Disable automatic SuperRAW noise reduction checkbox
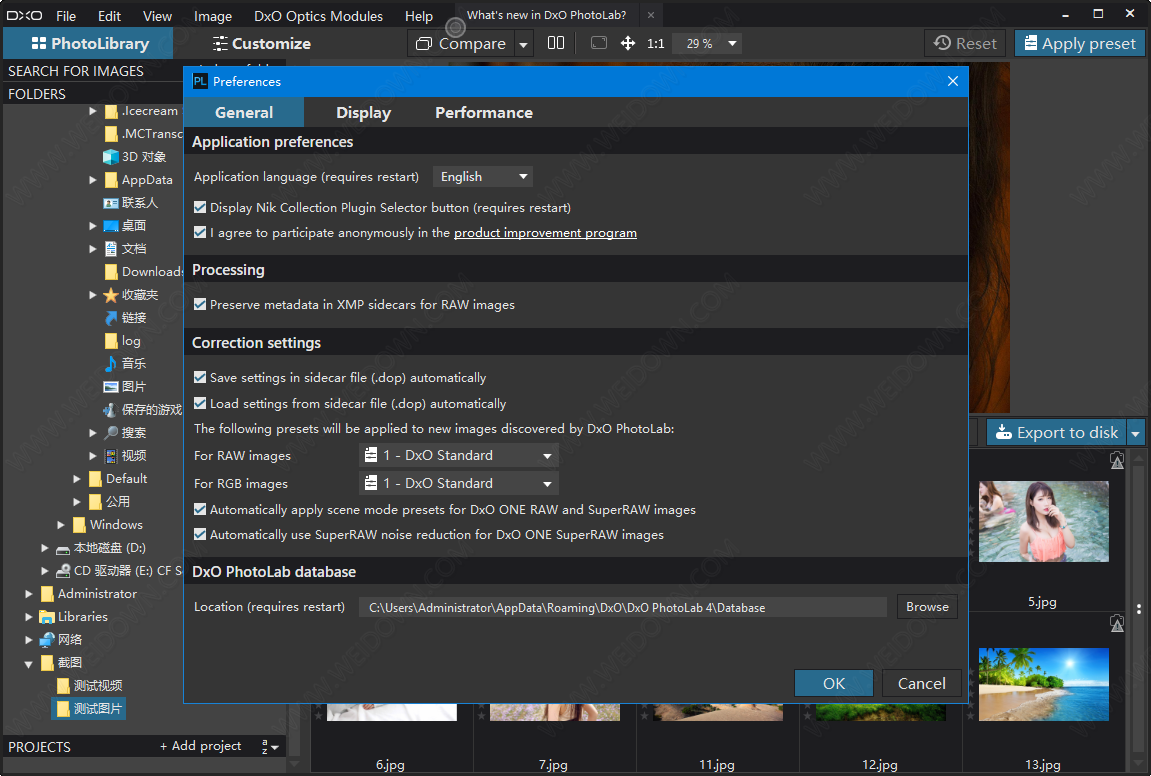This screenshot has height=776, width=1151. click(200, 534)
